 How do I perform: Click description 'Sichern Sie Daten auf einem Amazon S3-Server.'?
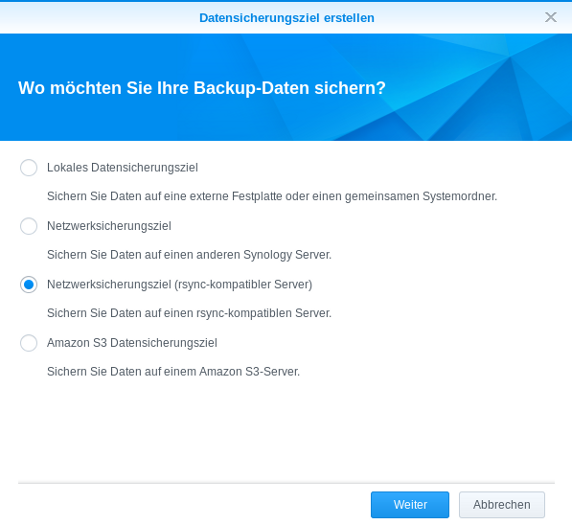(173, 371)
